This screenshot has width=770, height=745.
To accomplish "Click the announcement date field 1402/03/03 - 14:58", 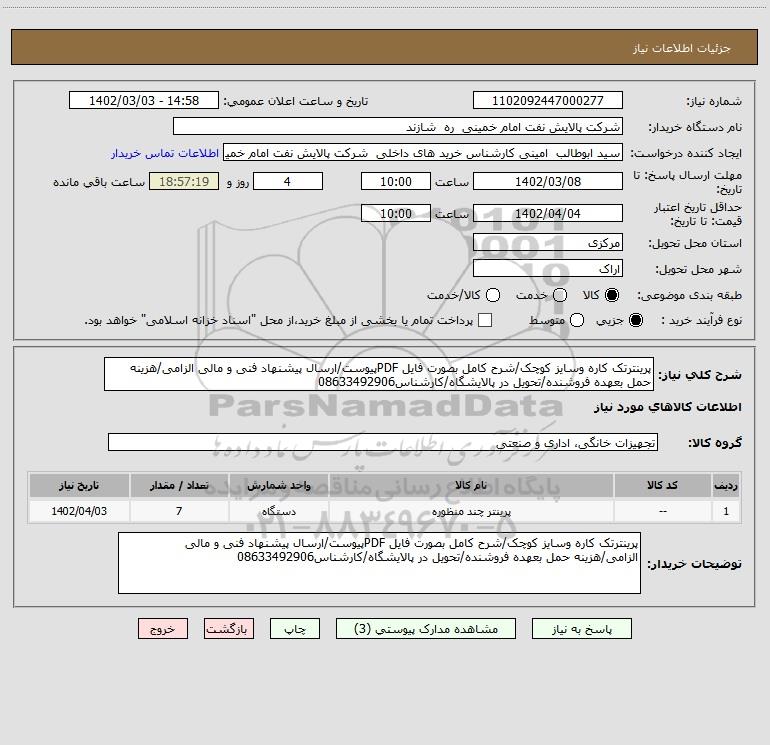I will tap(144, 101).
